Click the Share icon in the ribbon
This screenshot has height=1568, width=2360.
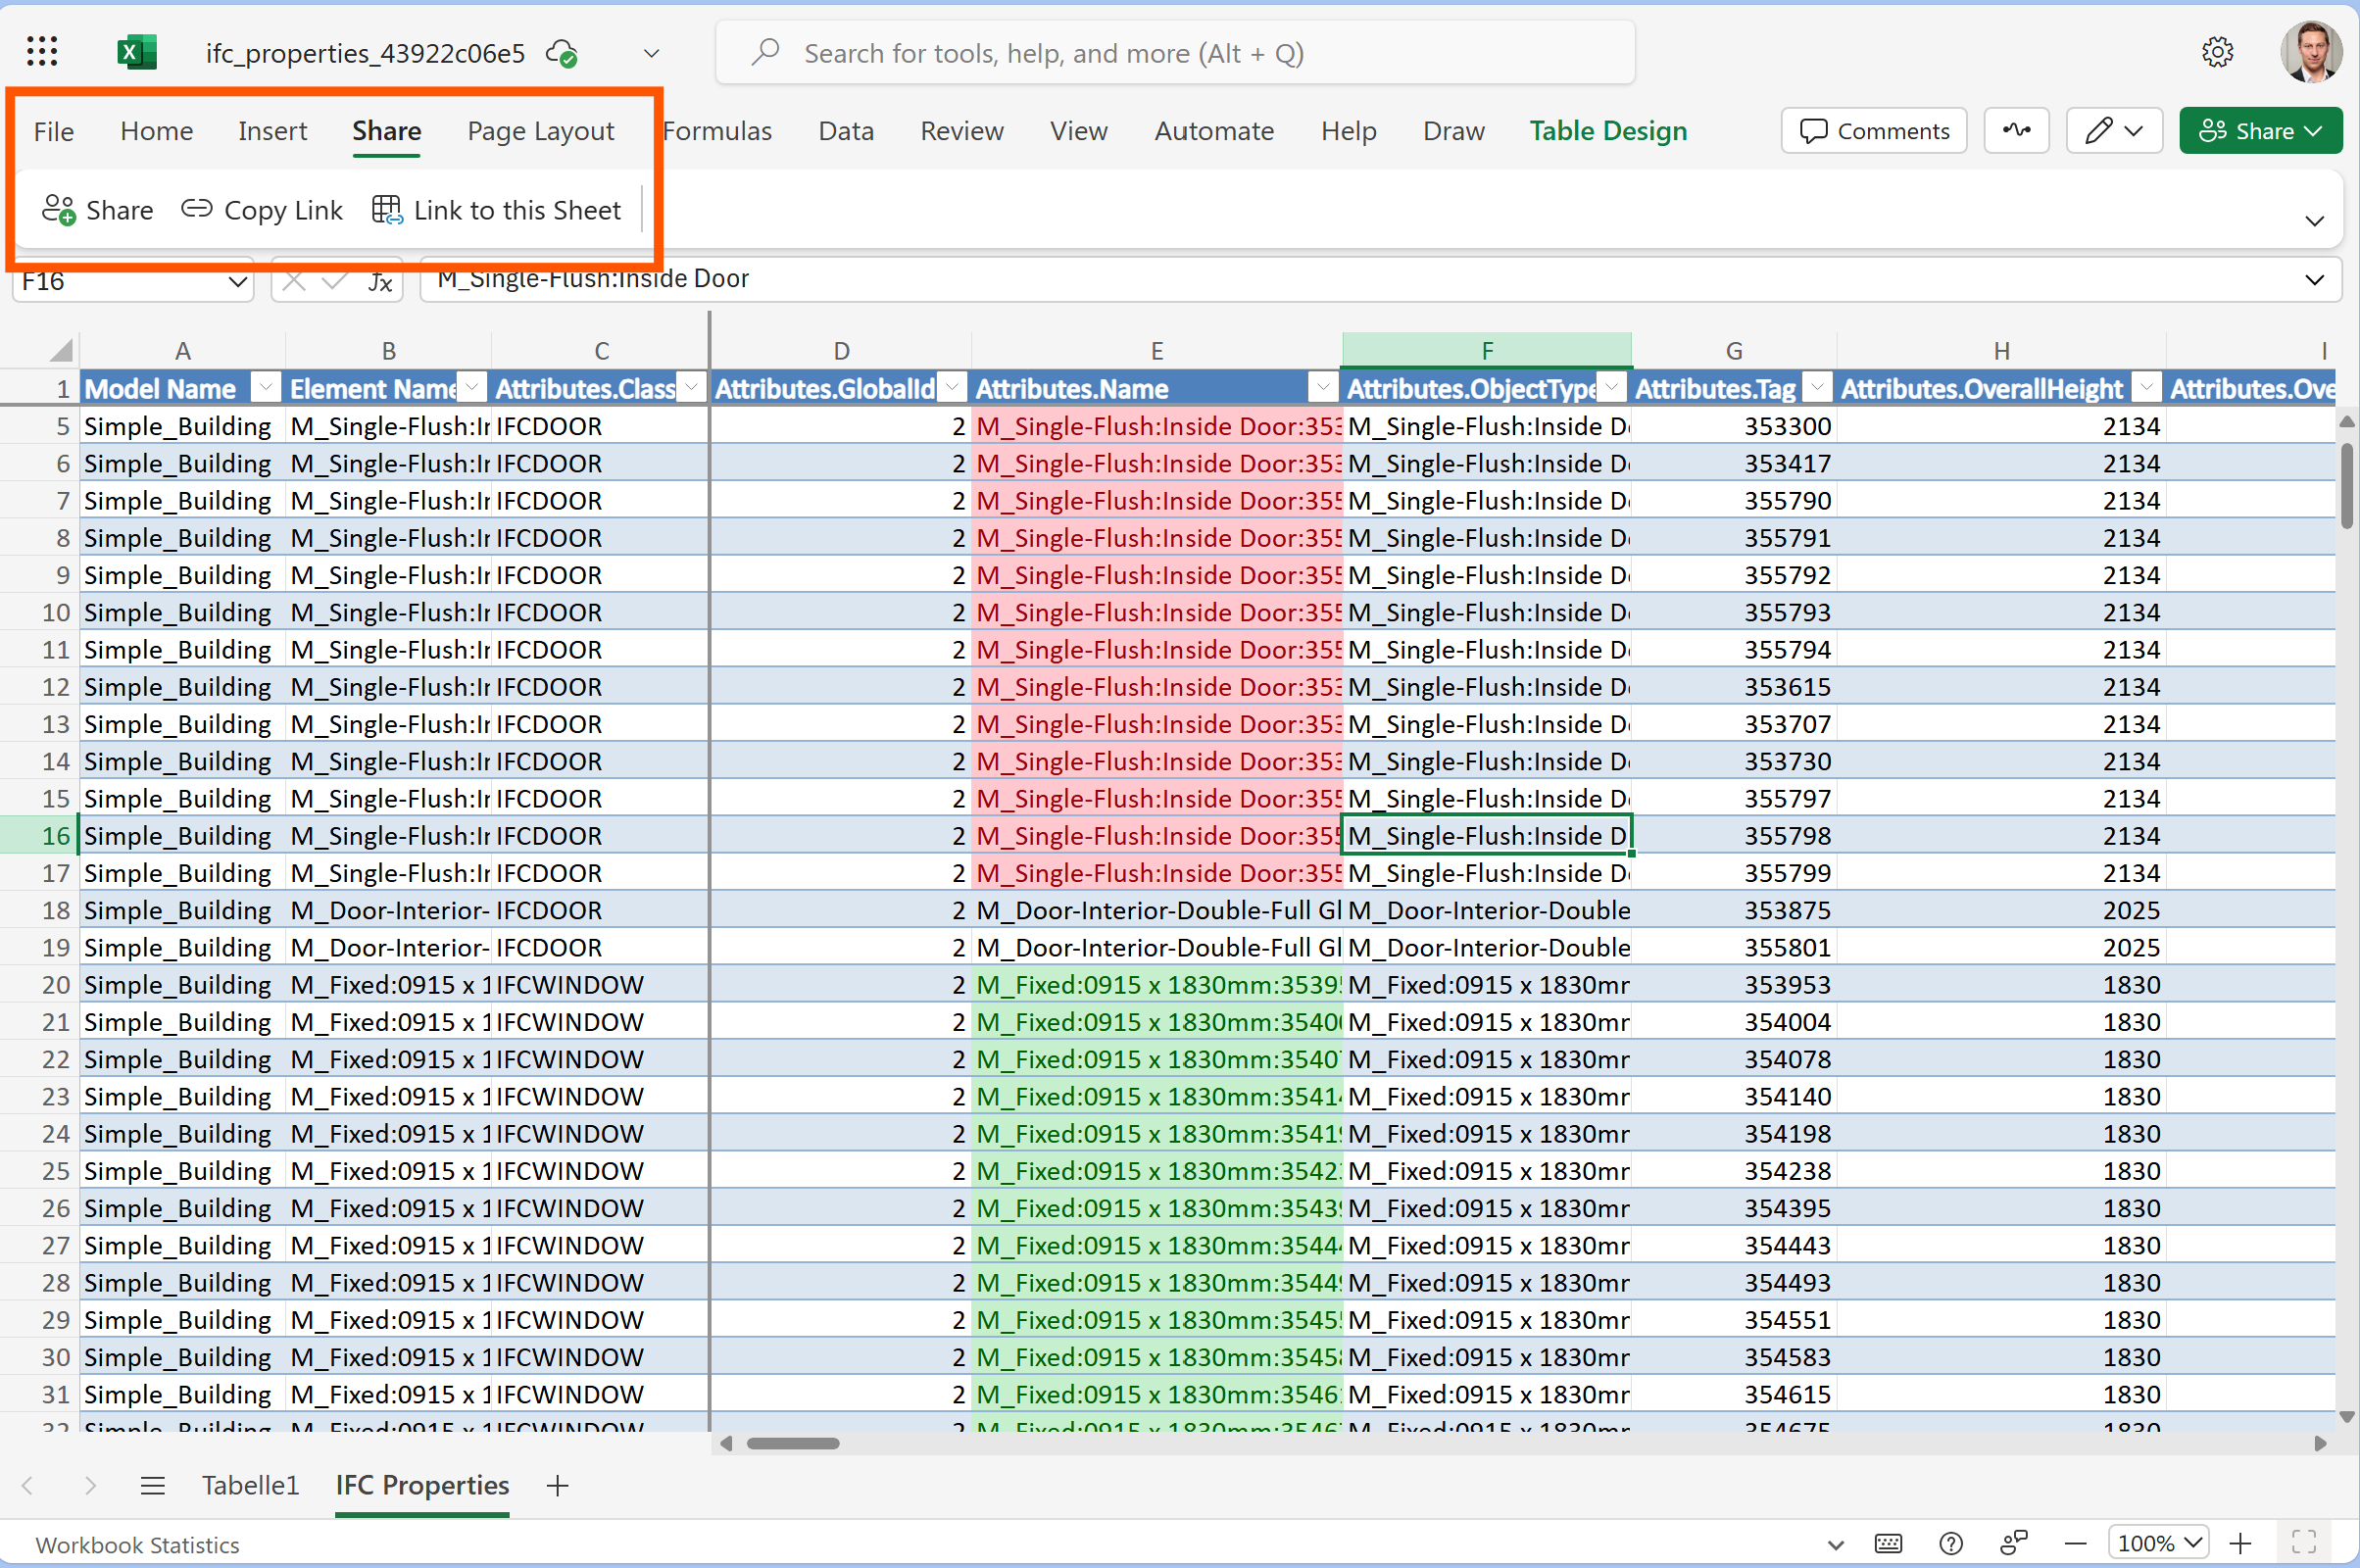point(98,210)
